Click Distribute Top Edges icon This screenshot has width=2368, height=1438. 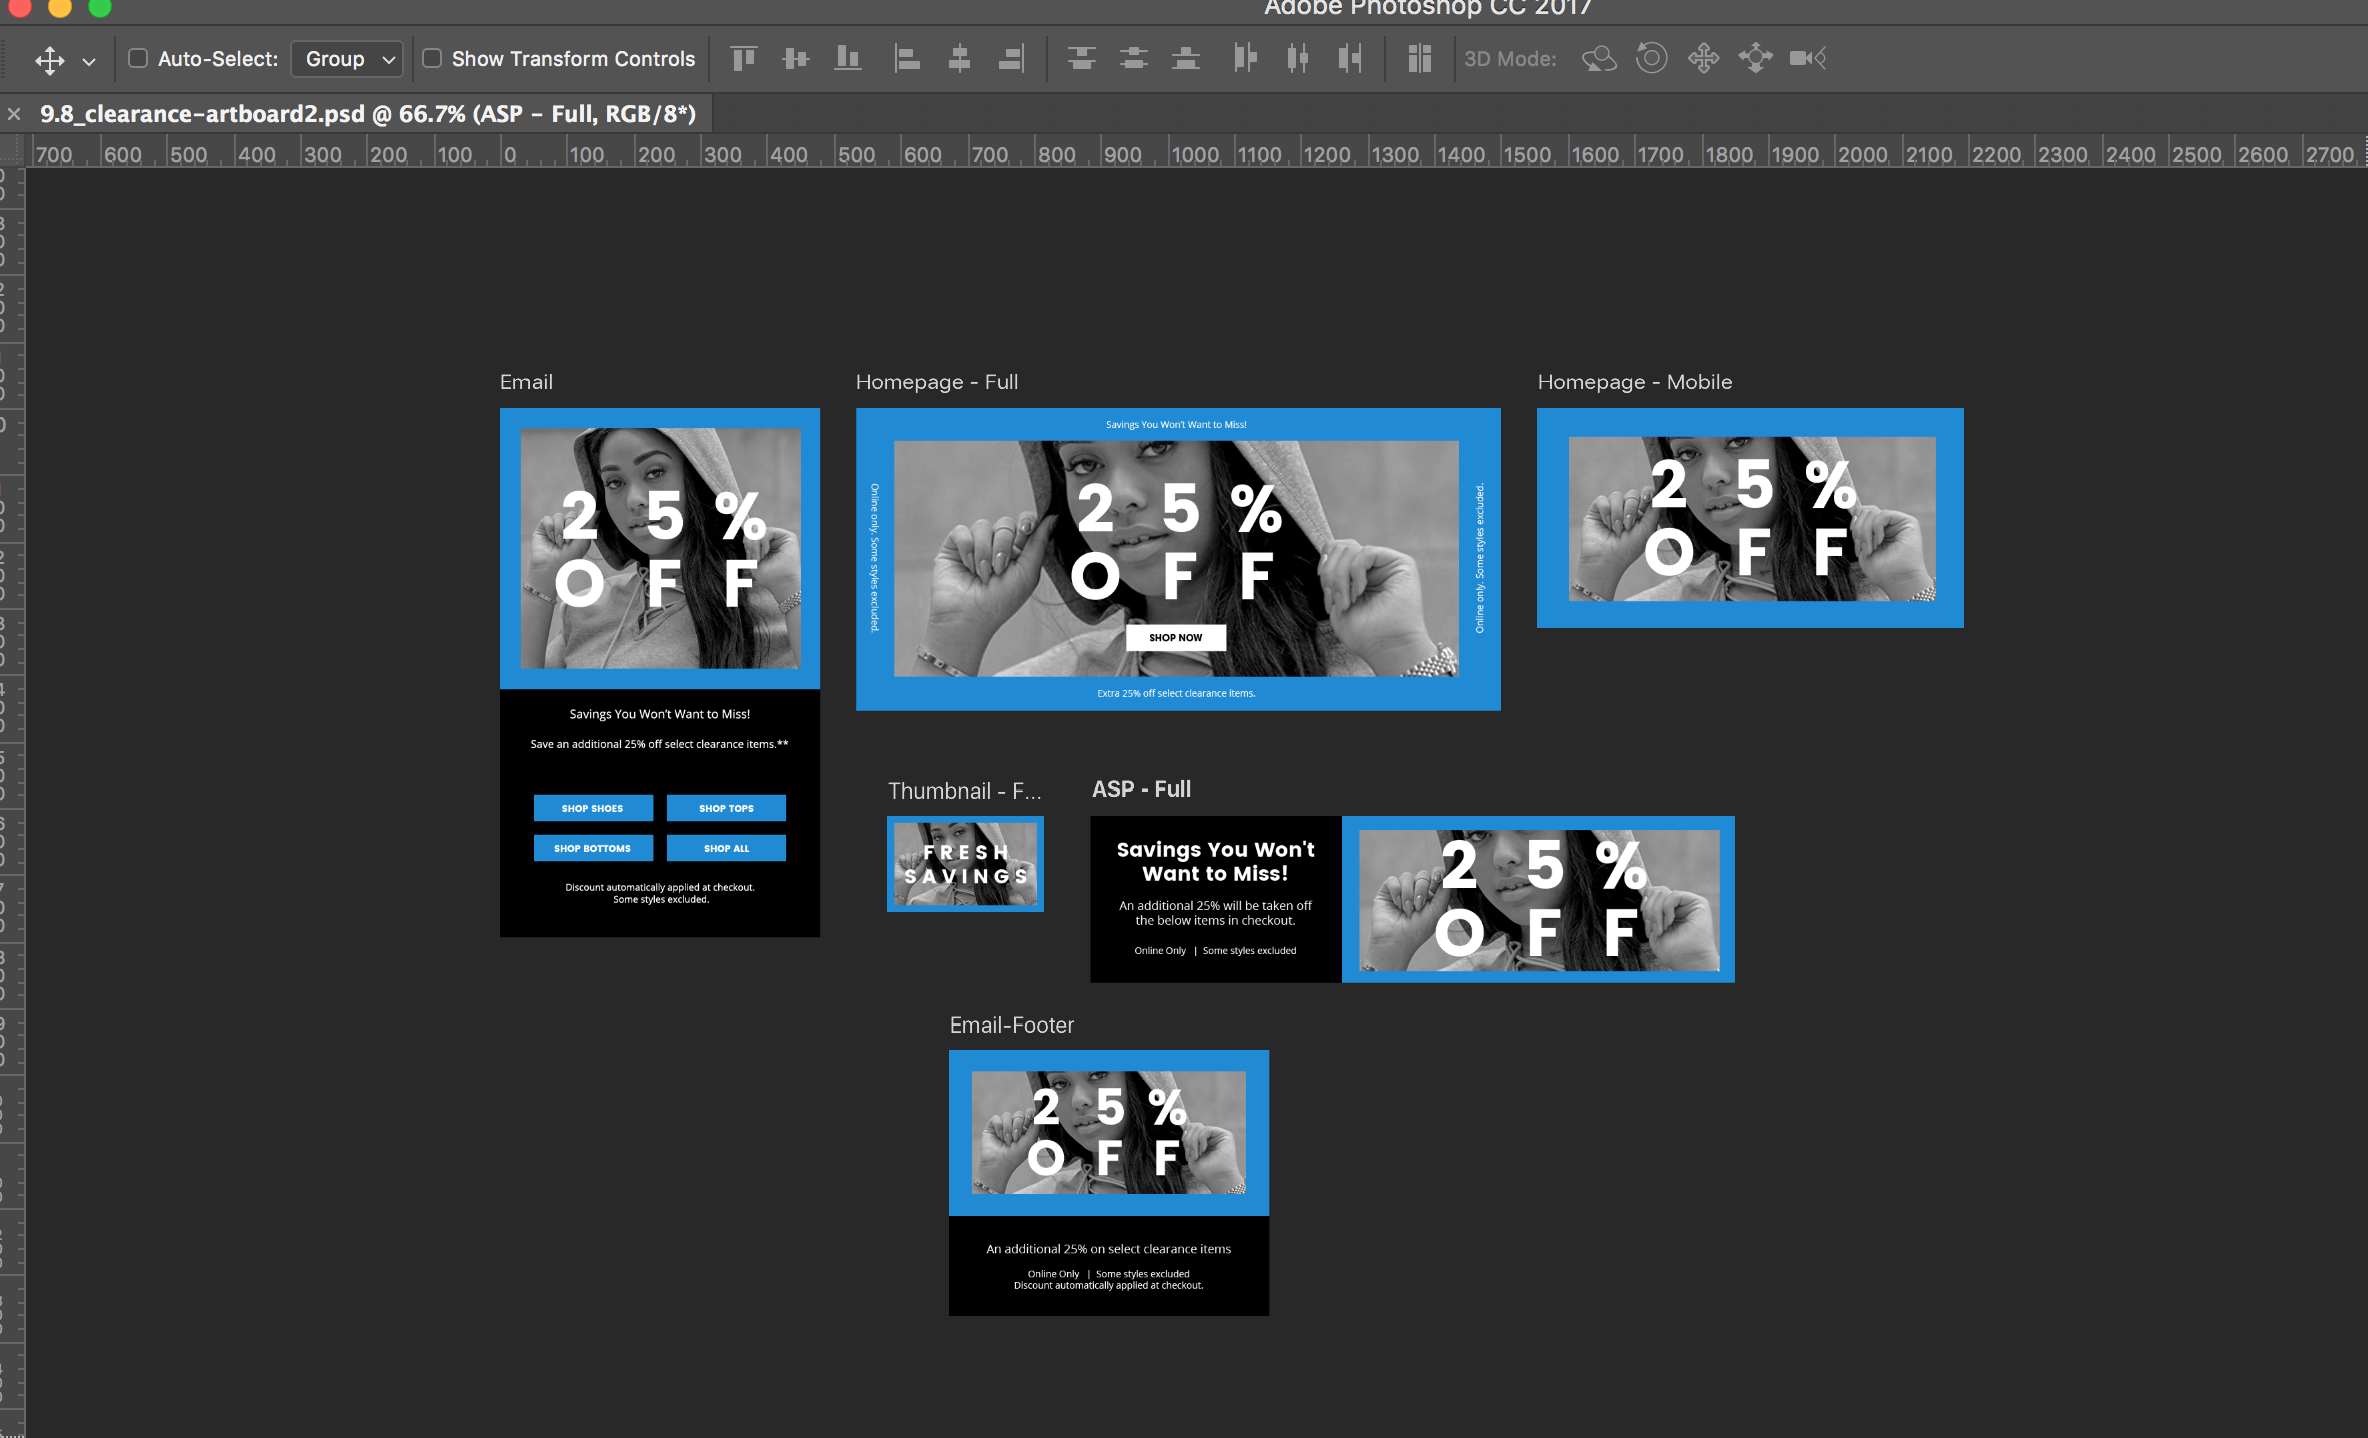(1081, 59)
